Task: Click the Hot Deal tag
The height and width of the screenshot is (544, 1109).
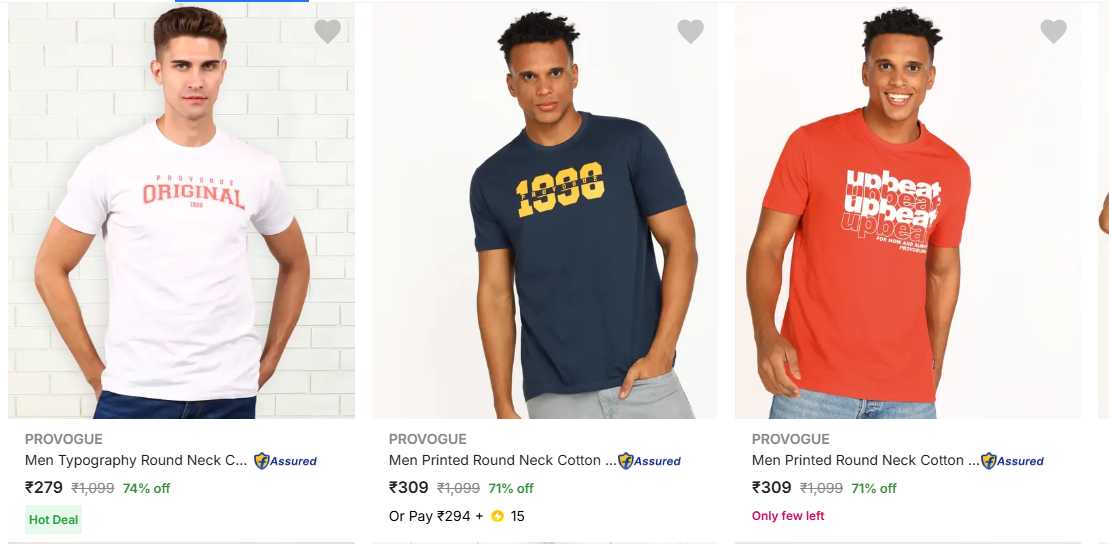Action: pos(53,519)
